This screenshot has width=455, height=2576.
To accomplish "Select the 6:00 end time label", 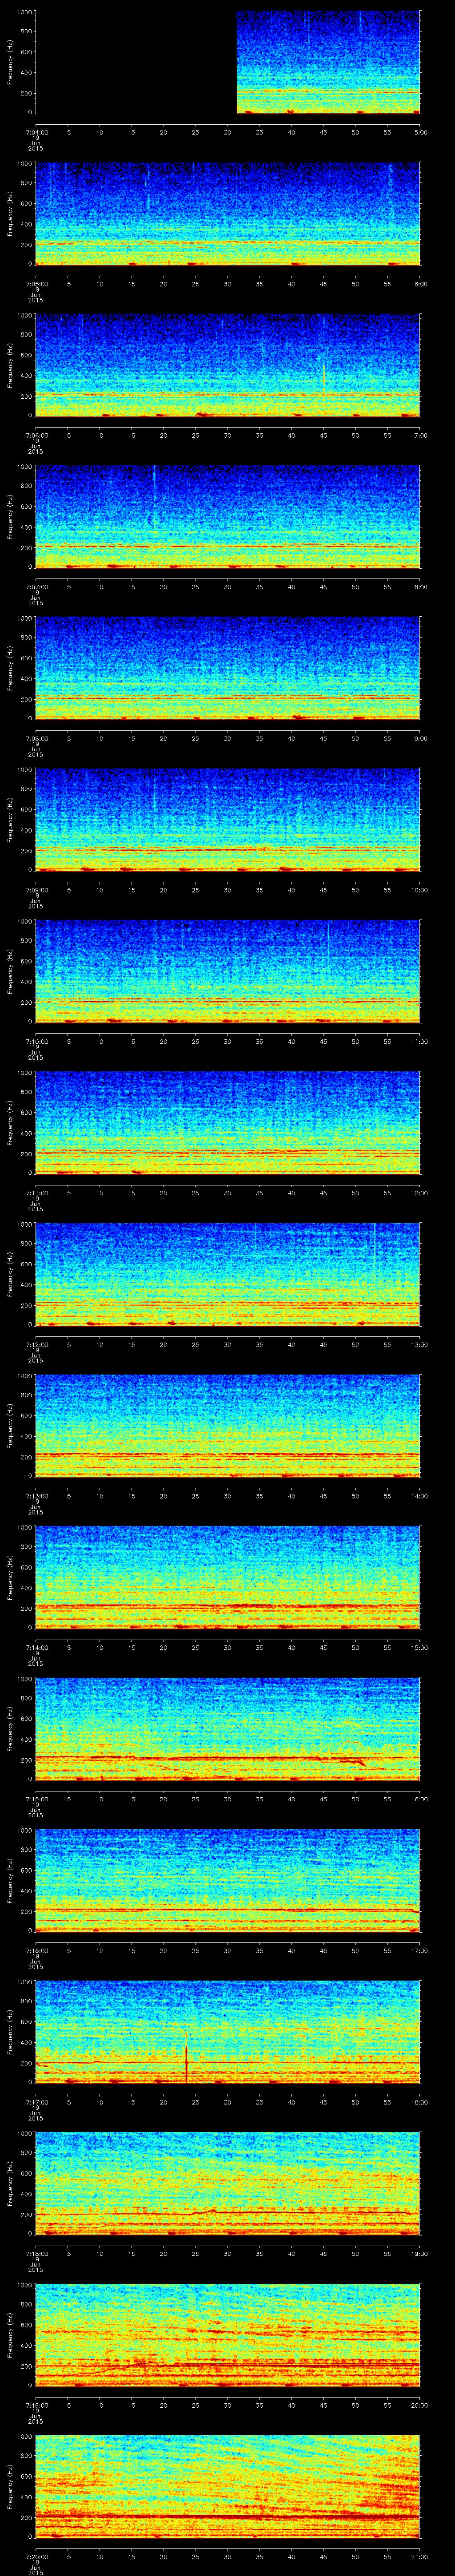I will pyautogui.click(x=420, y=284).
